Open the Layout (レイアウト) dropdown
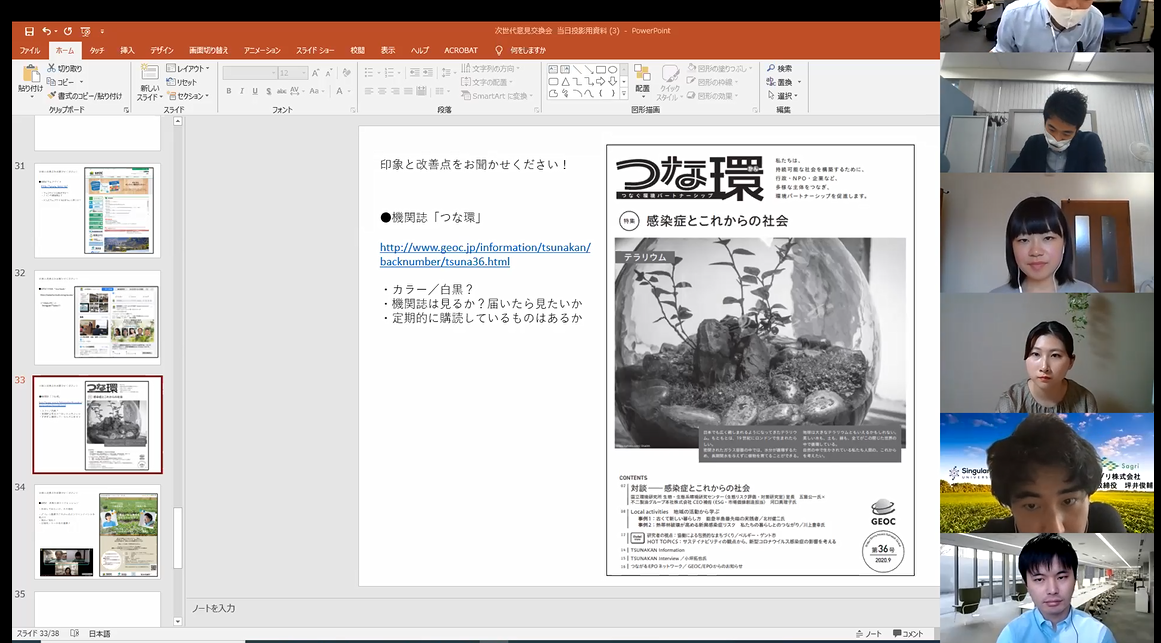The width and height of the screenshot is (1161, 643). click(188, 68)
